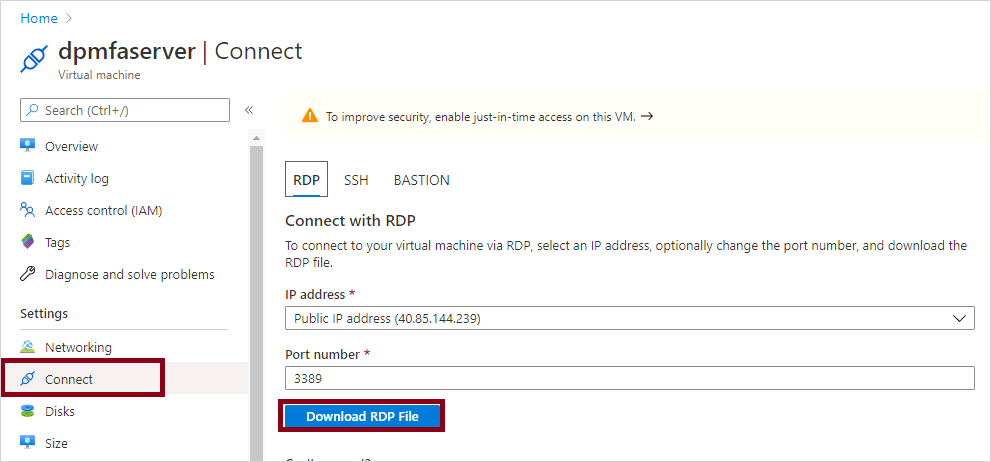Screen dimensions: 991x462
Task: Click the sidebar scrollbar up arrow
Action: click(x=256, y=138)
